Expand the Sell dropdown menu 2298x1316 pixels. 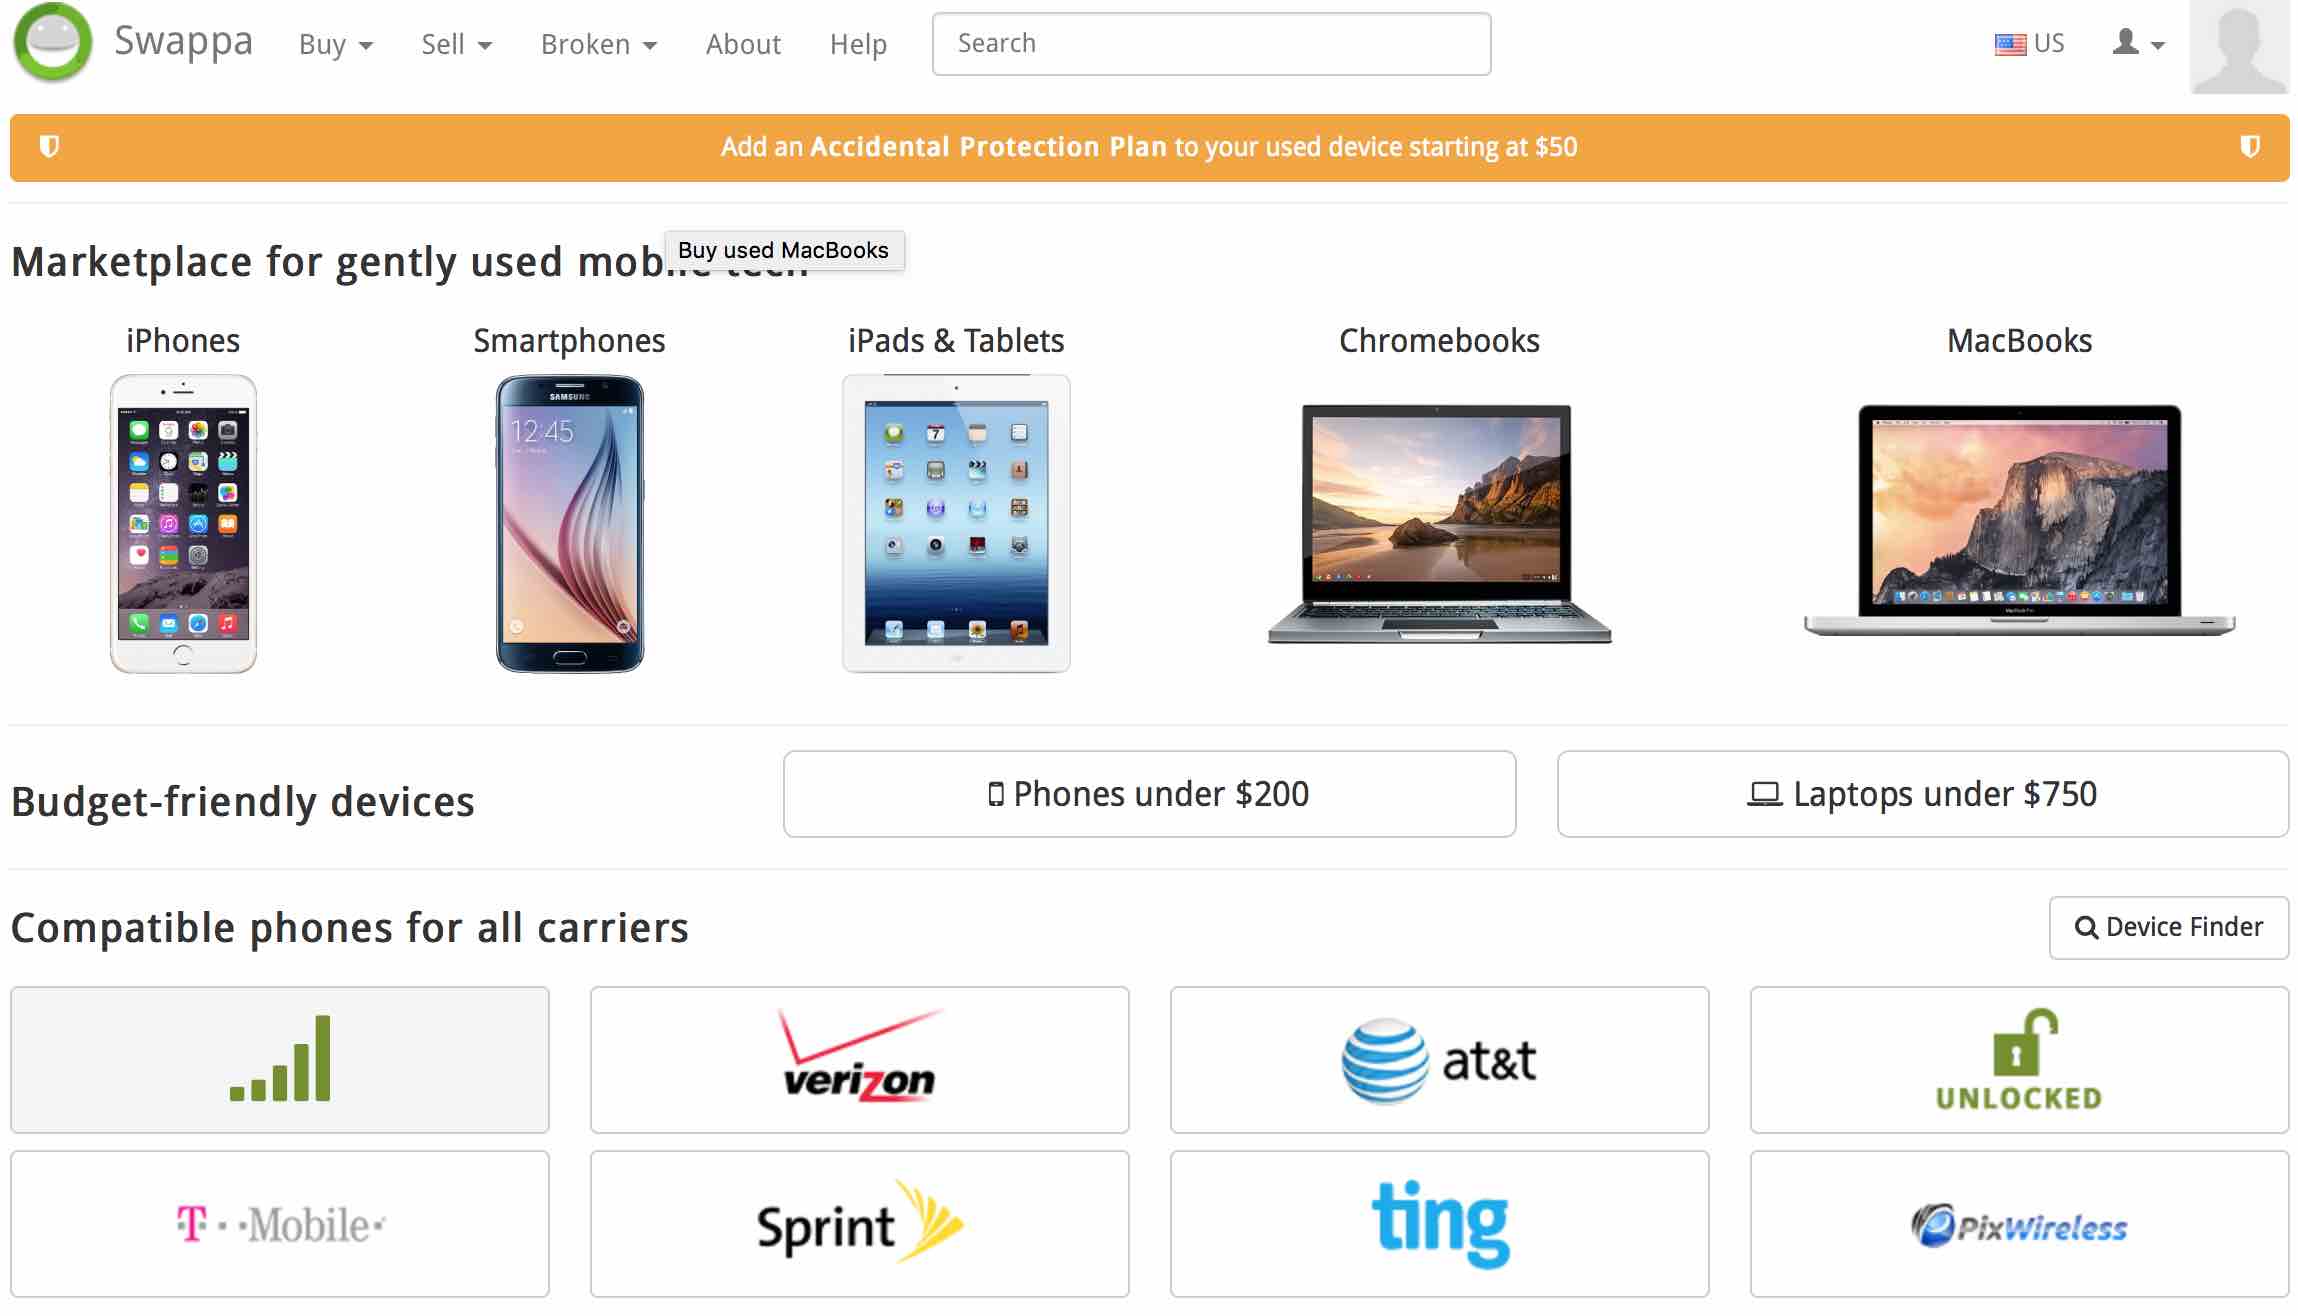[456, 43]
